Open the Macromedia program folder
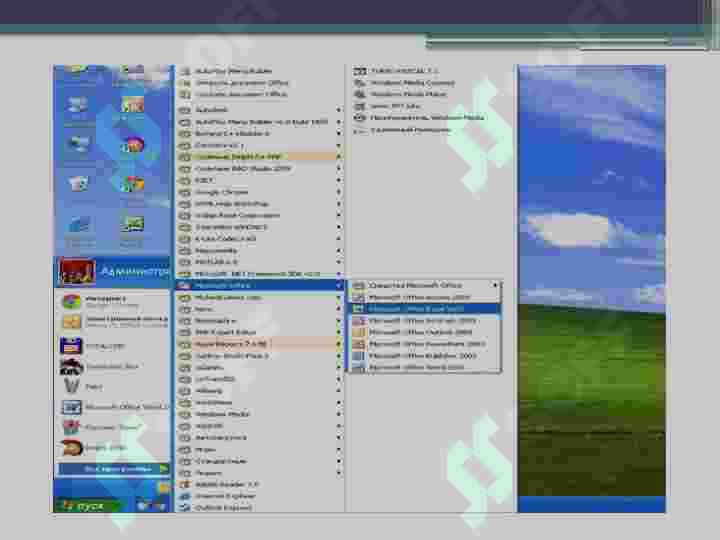This screenshot has width=720, height=540. click(259, 251)
